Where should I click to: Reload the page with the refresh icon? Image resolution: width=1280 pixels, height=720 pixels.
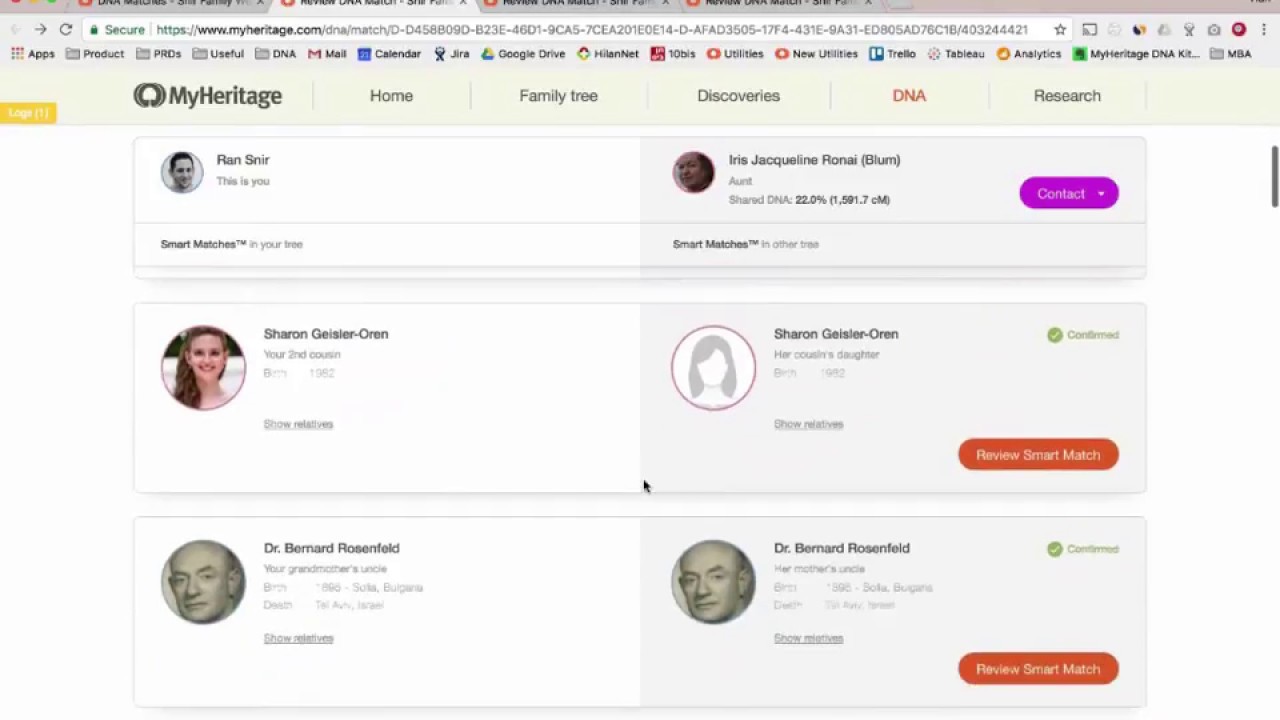tap(66, 30)
